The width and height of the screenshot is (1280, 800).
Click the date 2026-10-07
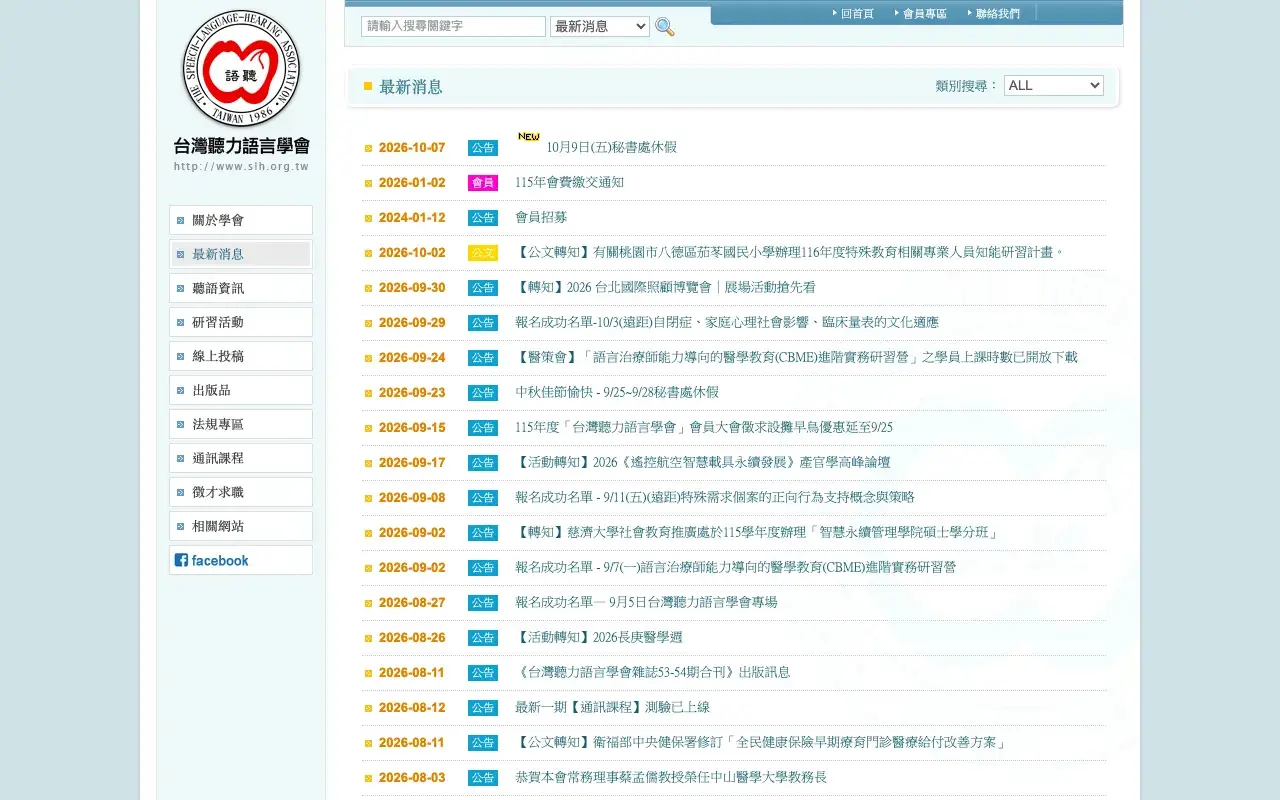point(412,148)
